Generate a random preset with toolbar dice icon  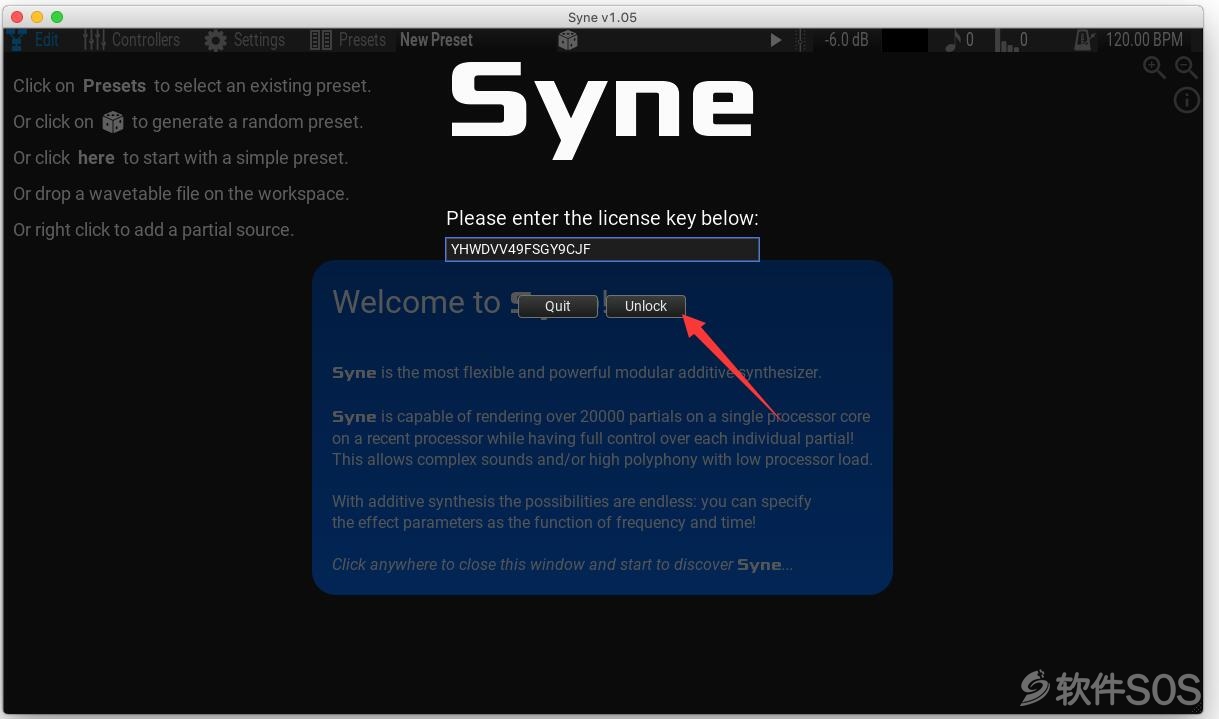tap(568, 40)
